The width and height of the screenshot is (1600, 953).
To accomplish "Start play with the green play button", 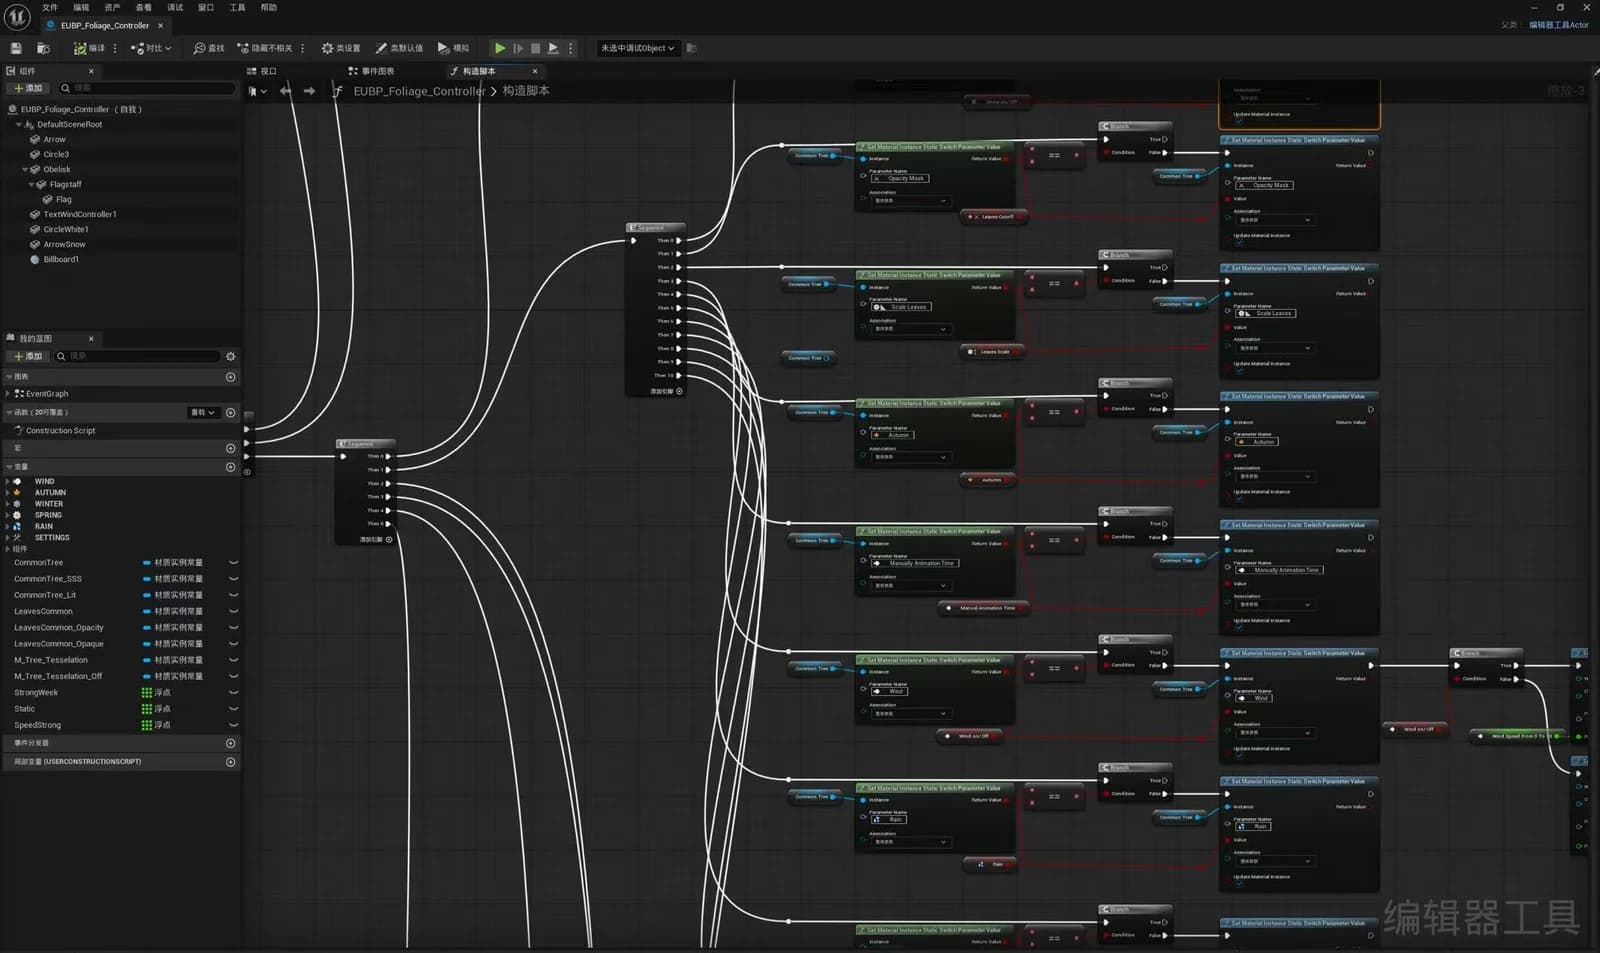I will point(500,48).
